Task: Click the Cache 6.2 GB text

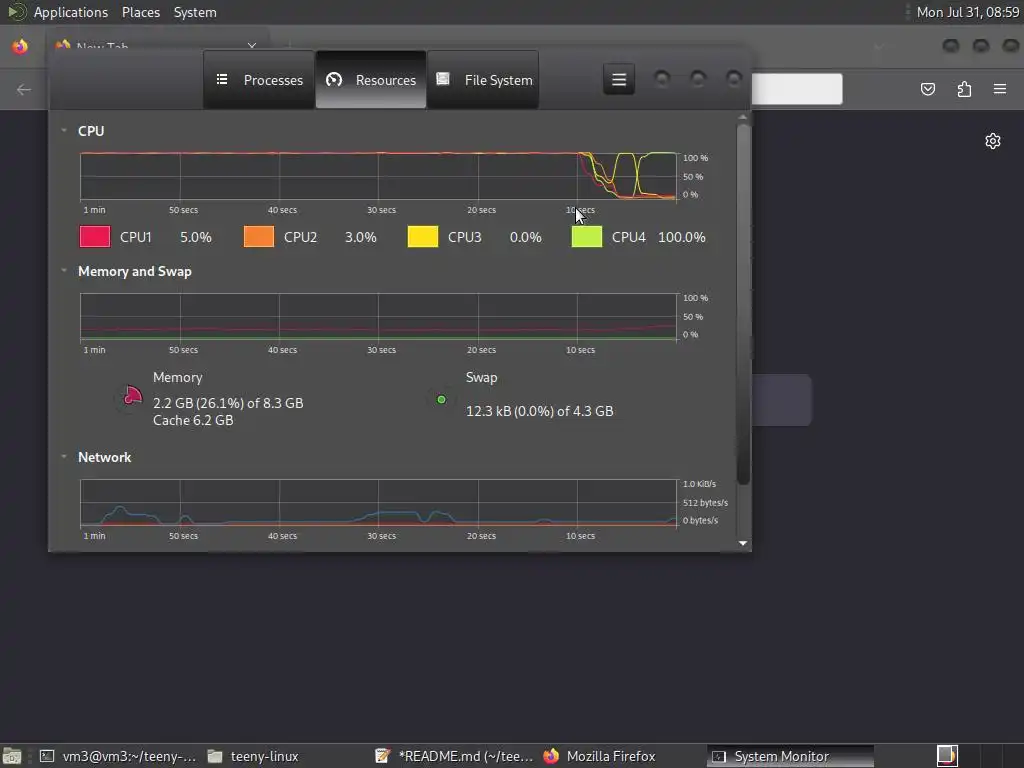Action: [193, 421]
